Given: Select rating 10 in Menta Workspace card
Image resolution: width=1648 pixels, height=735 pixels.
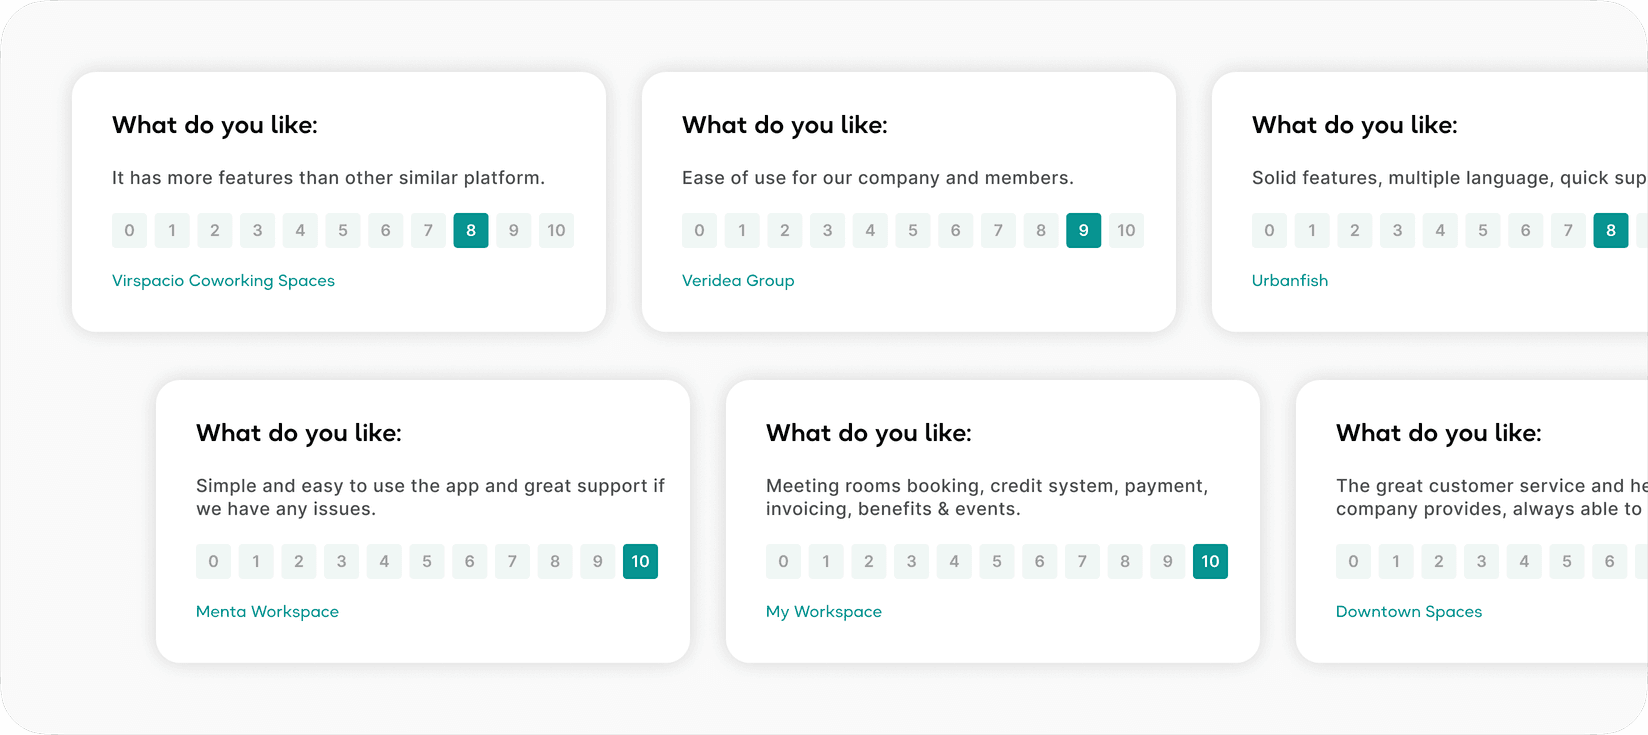Looking at the screenshot, I should click(x=640, y=562).
